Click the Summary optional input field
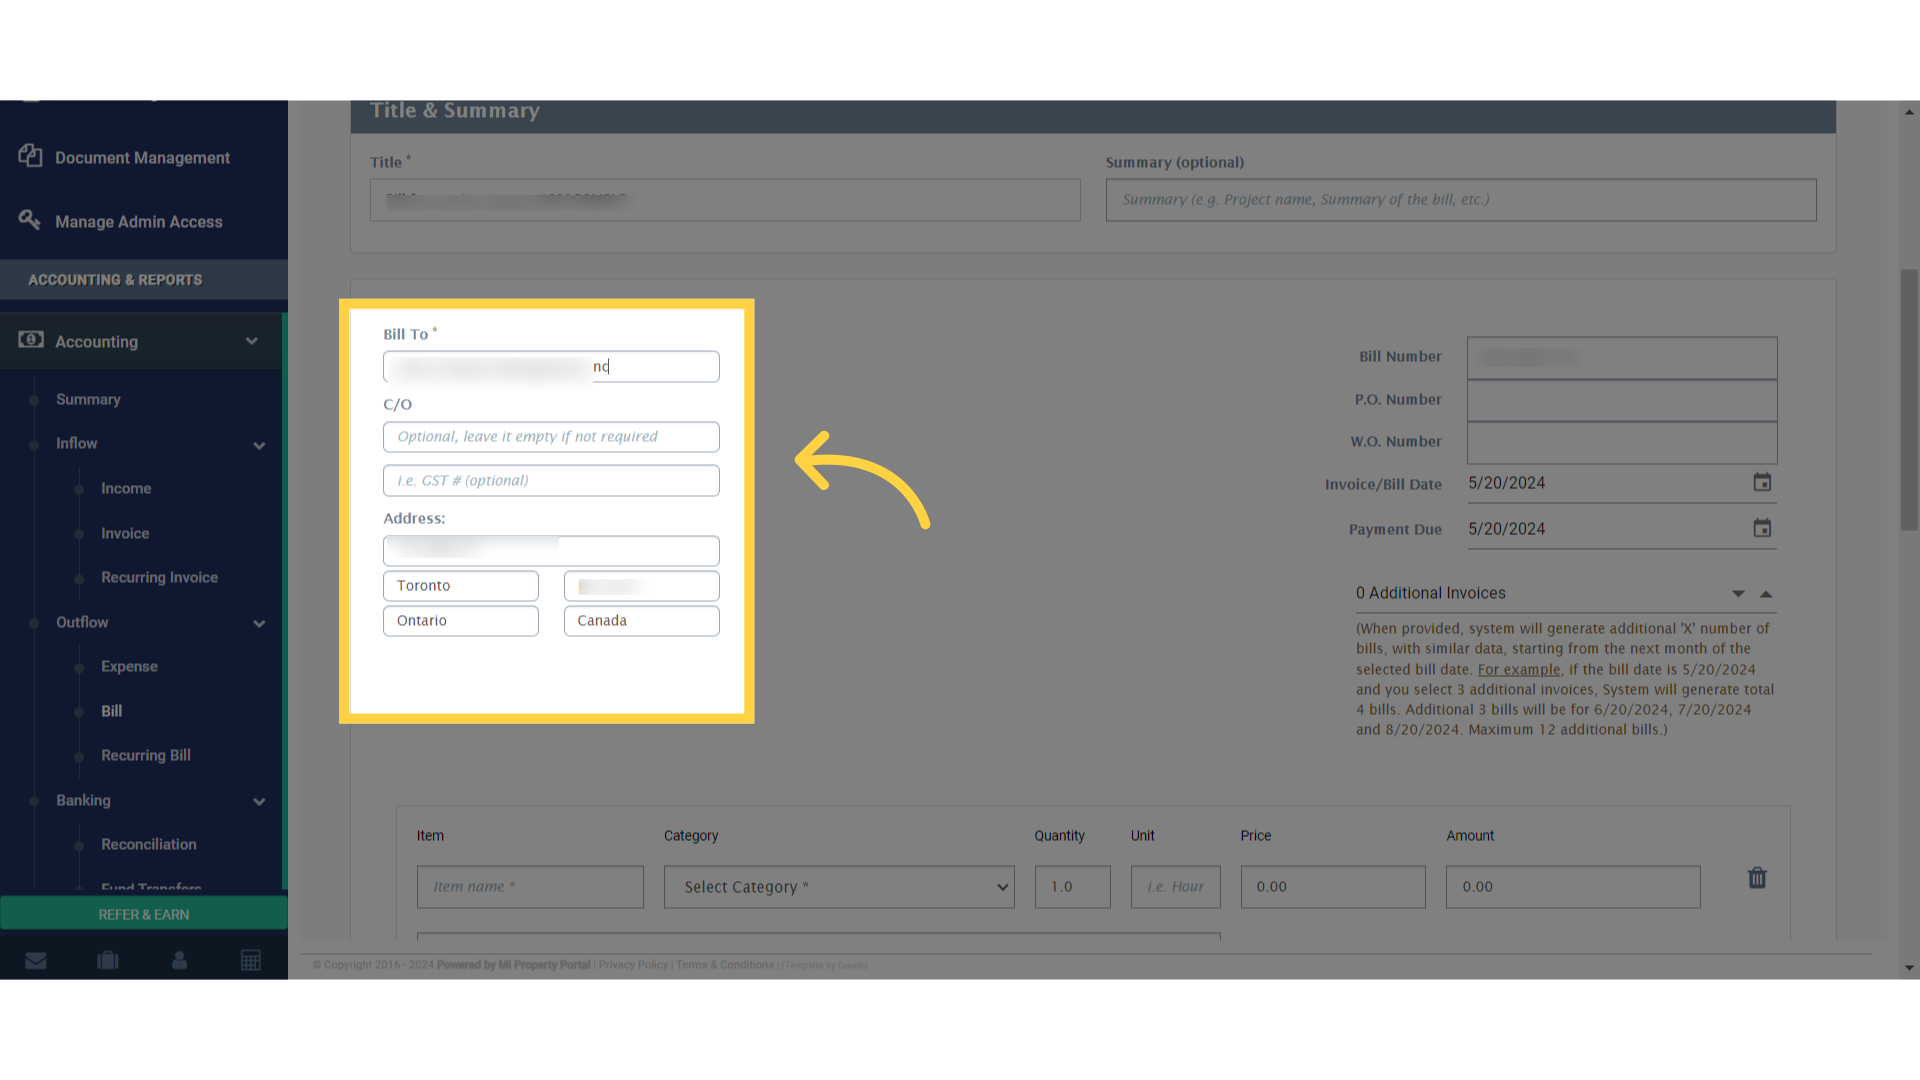1920x1080 pixels. click(x=1460, y=199)
